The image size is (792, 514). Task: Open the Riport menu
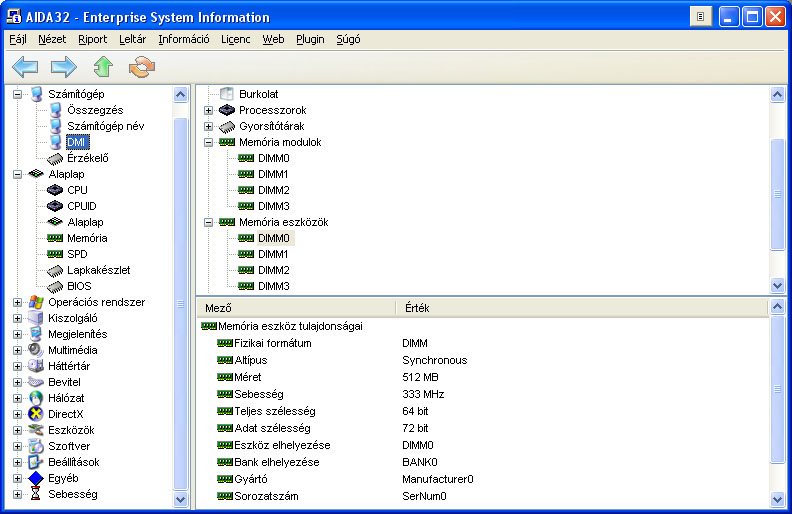click(92, 40)
